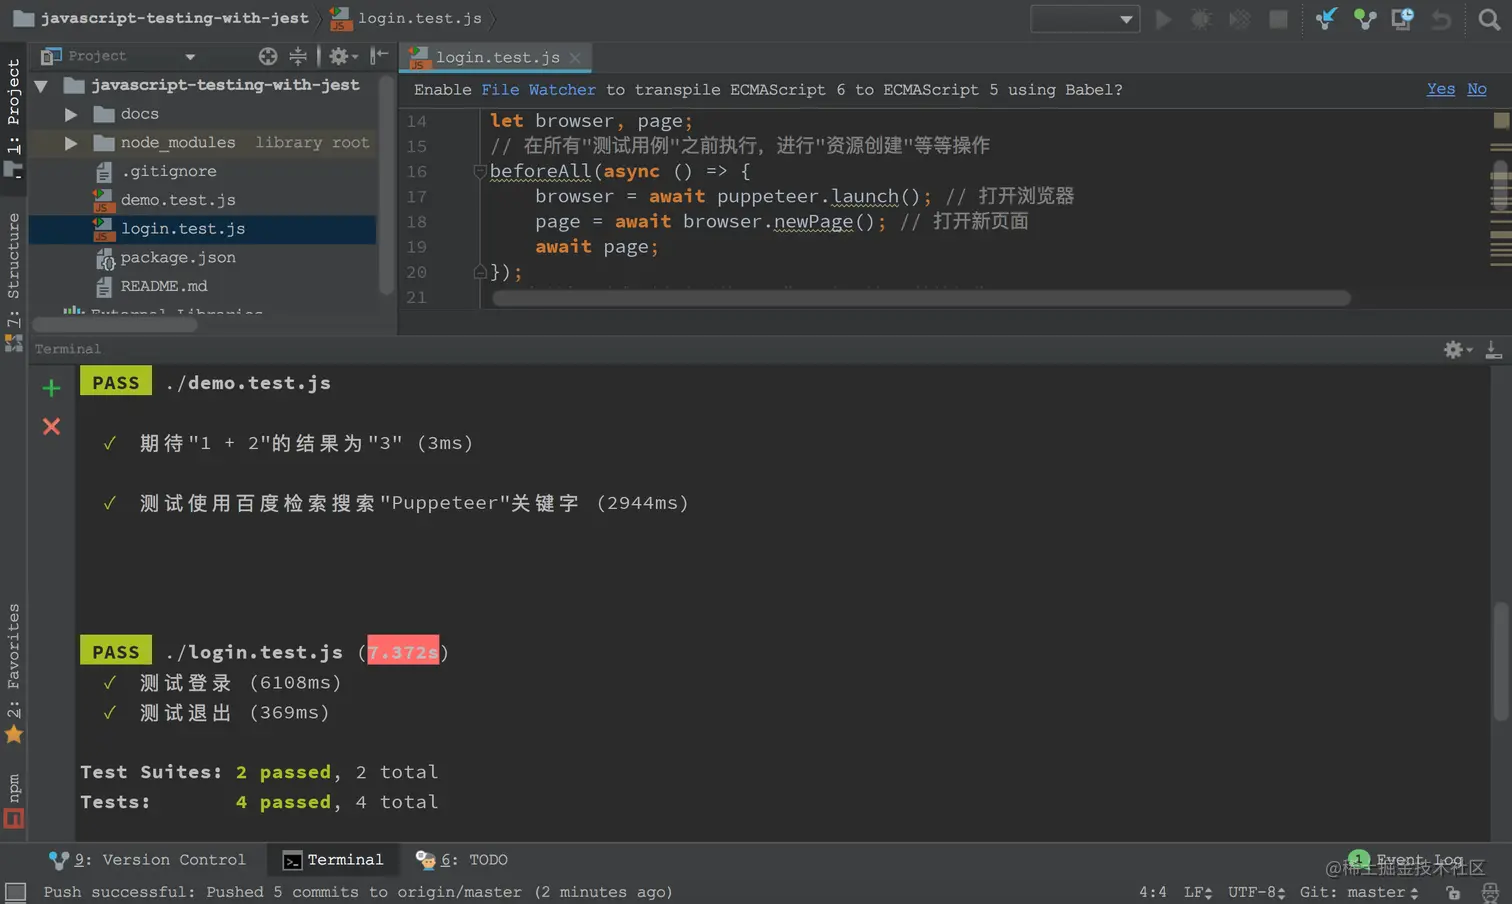
Task: Open the Show History clock icon
Action: point(1403,19)
